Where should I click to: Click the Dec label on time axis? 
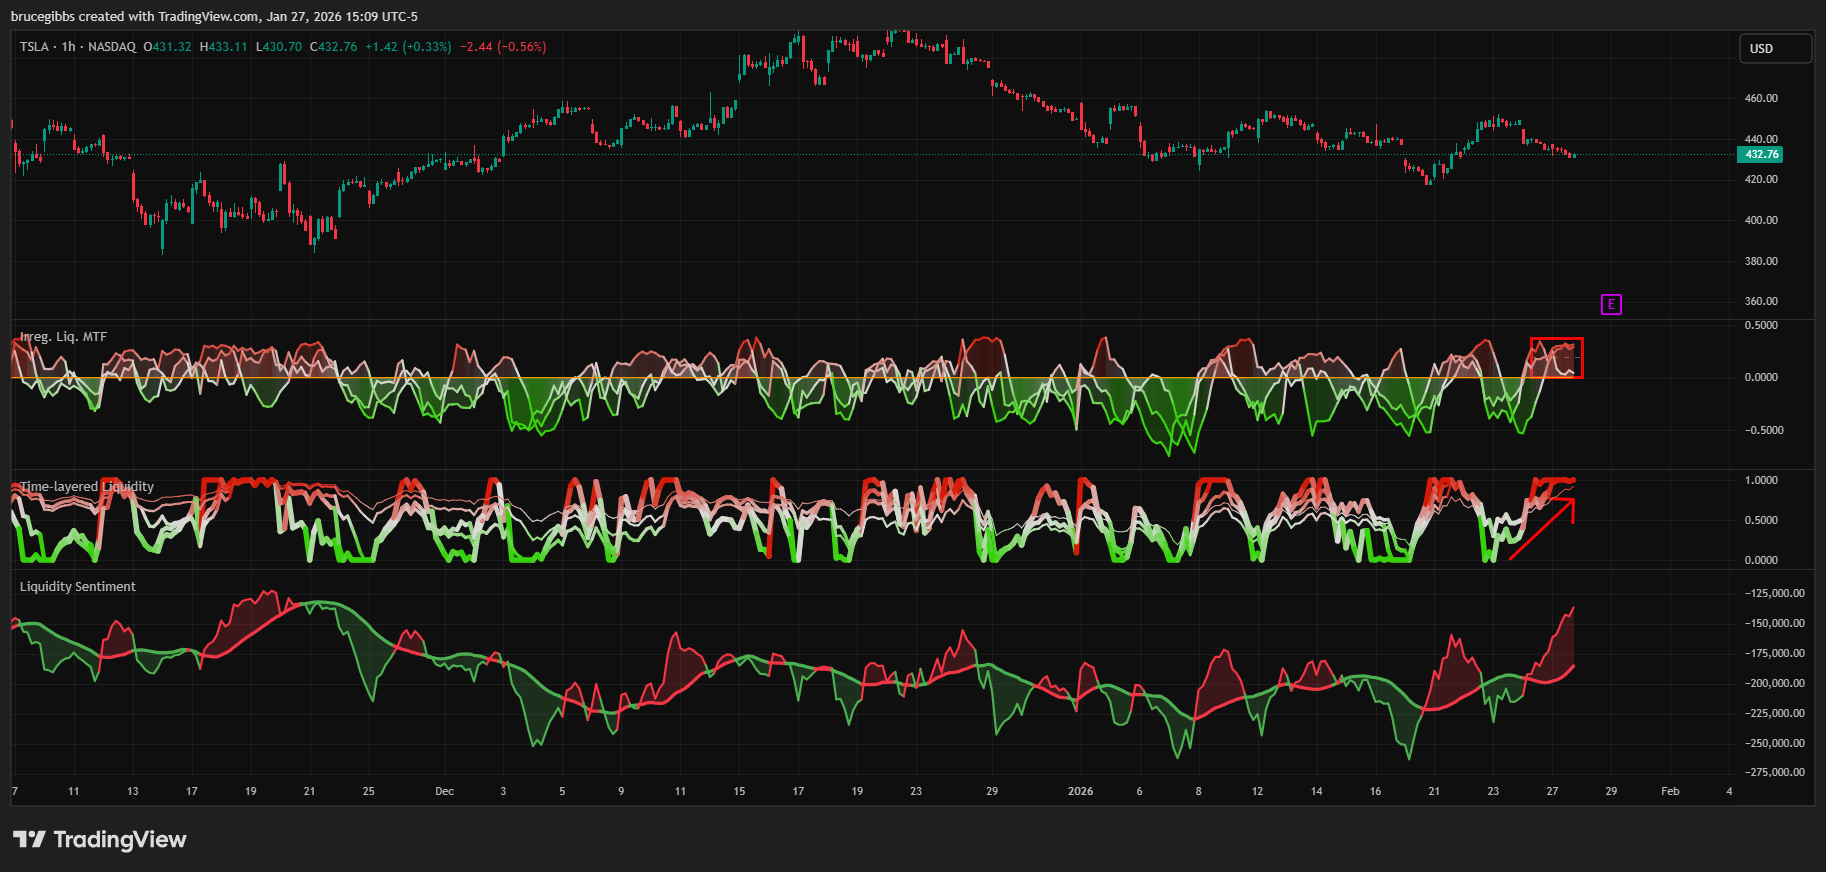click(x=444, y=791)
